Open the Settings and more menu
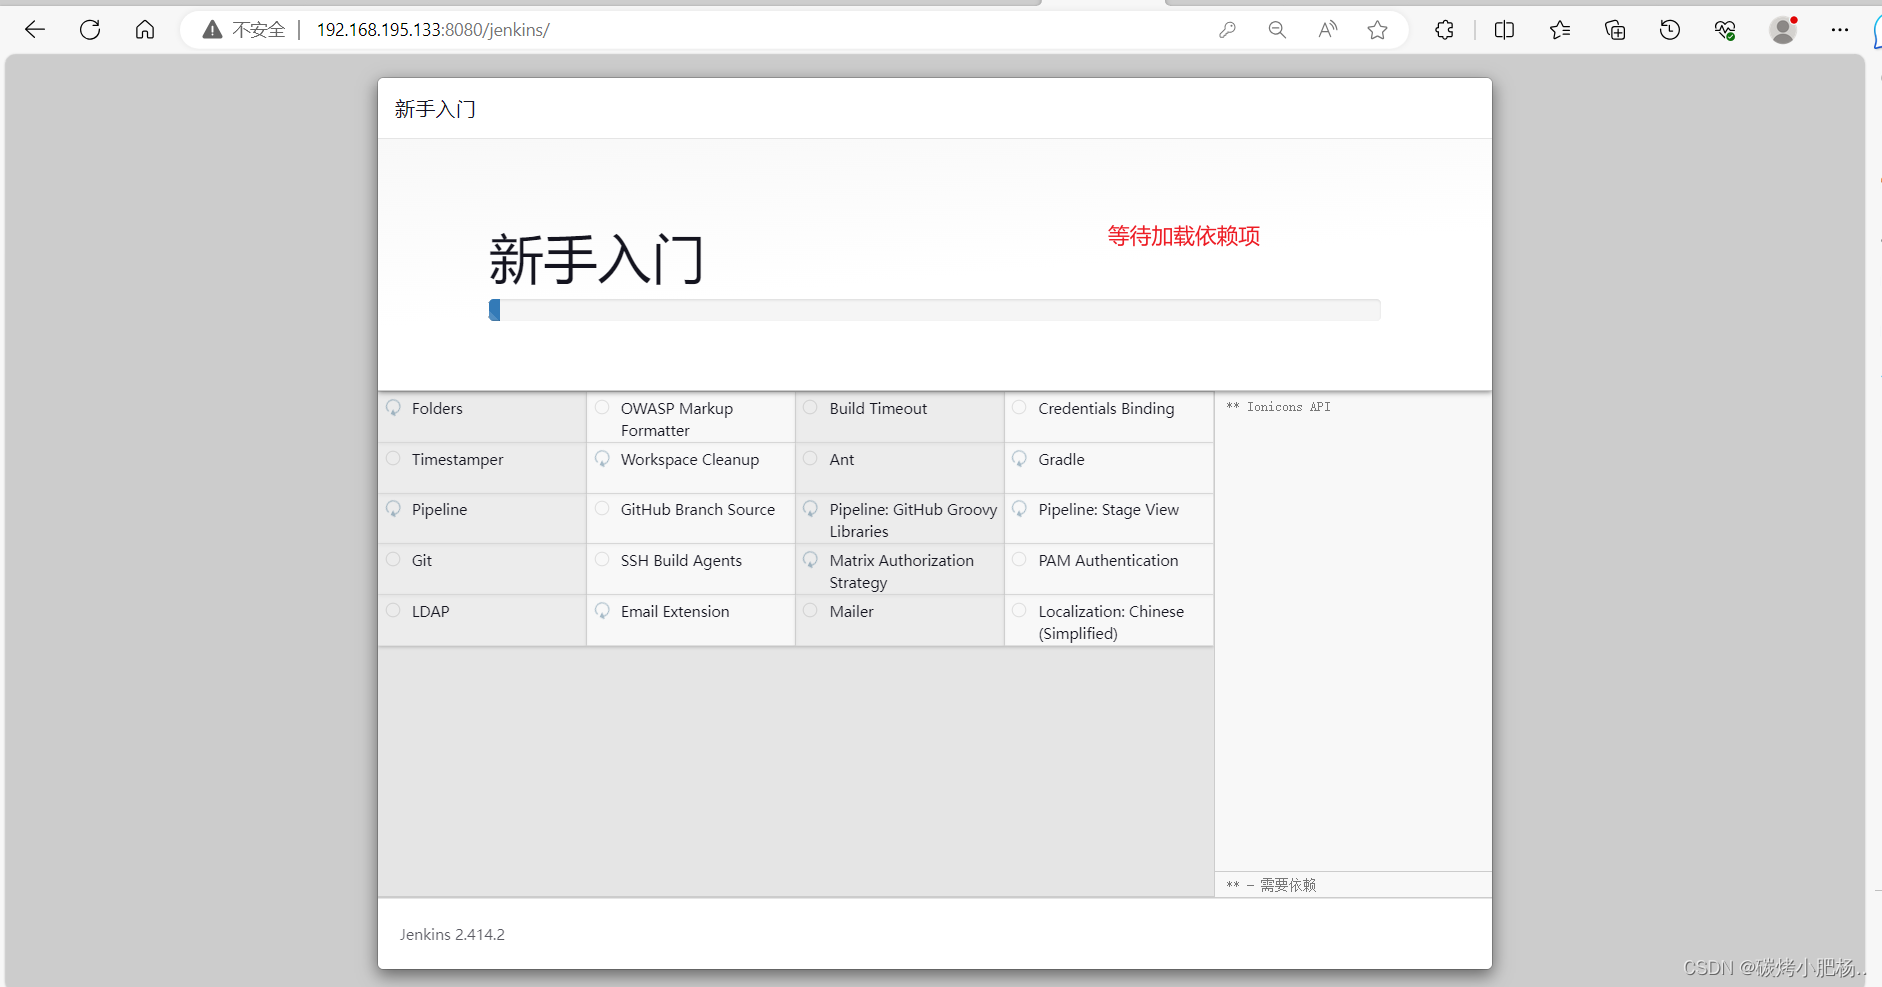This screenshot has height=987, width=1882. point(1841,30)
